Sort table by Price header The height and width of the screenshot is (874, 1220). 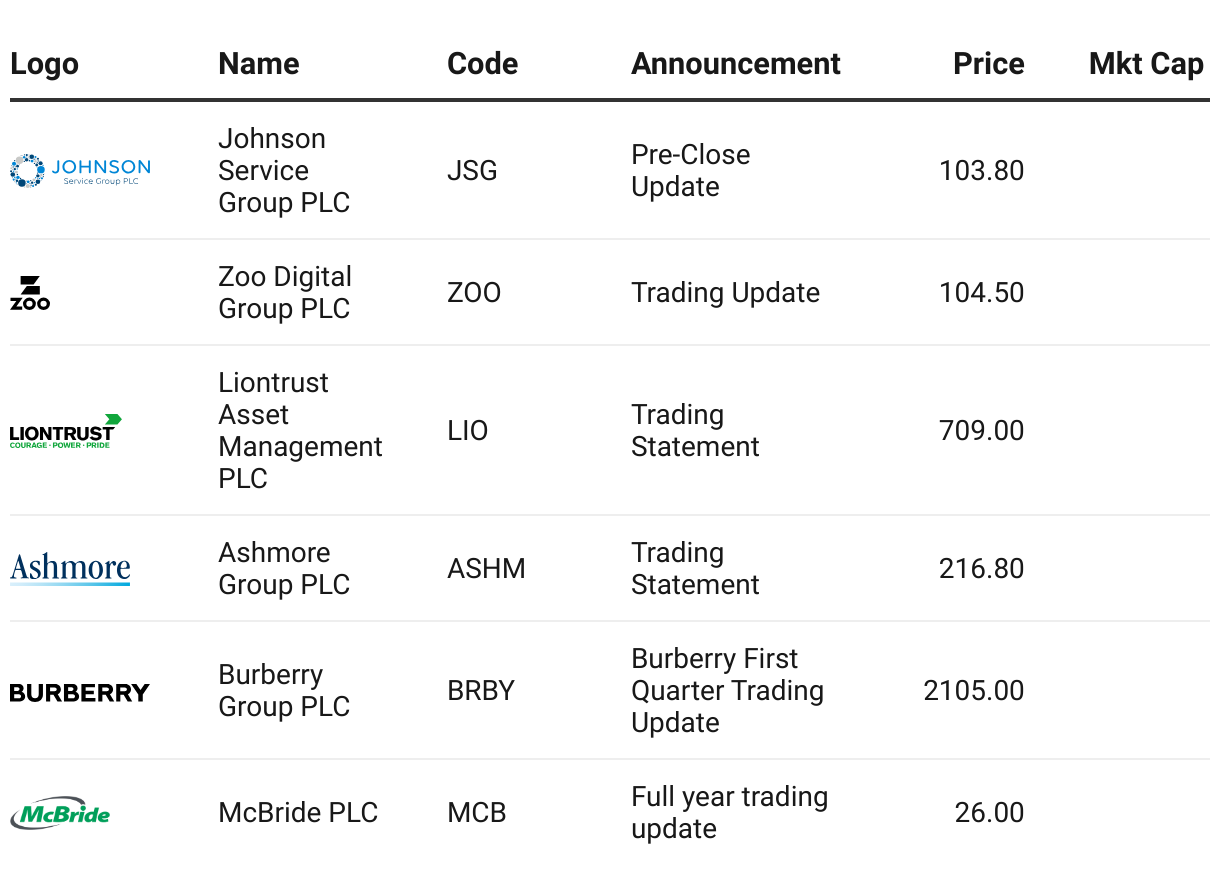pos(989,64)
